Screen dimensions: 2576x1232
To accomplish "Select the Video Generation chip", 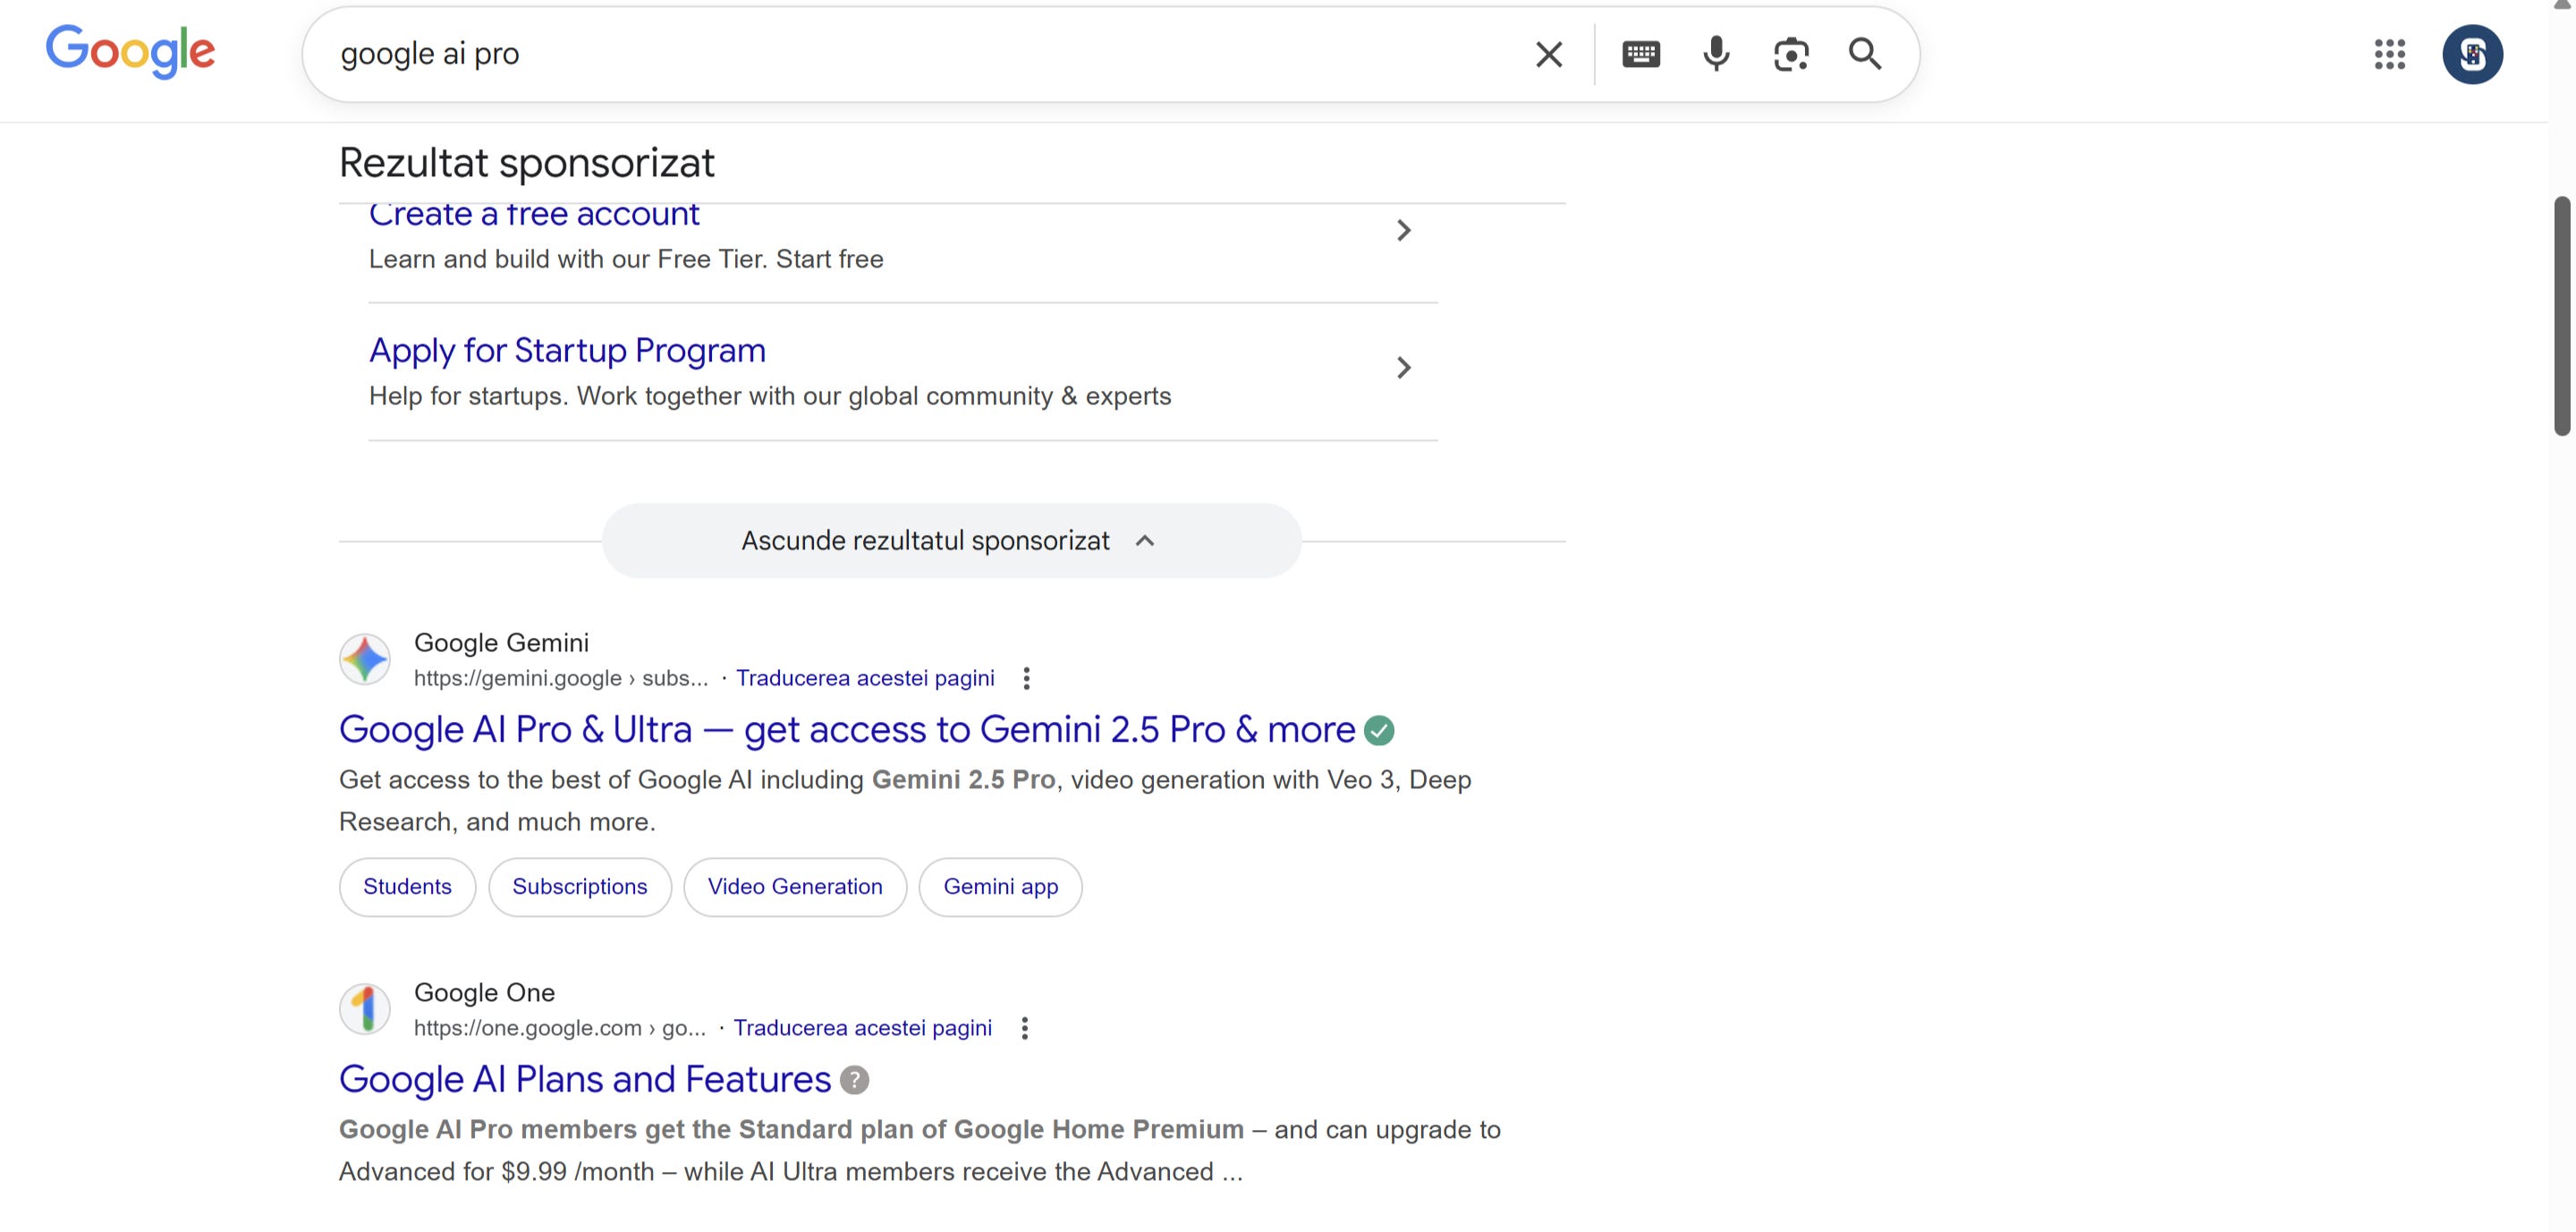I will pos(794,887).
